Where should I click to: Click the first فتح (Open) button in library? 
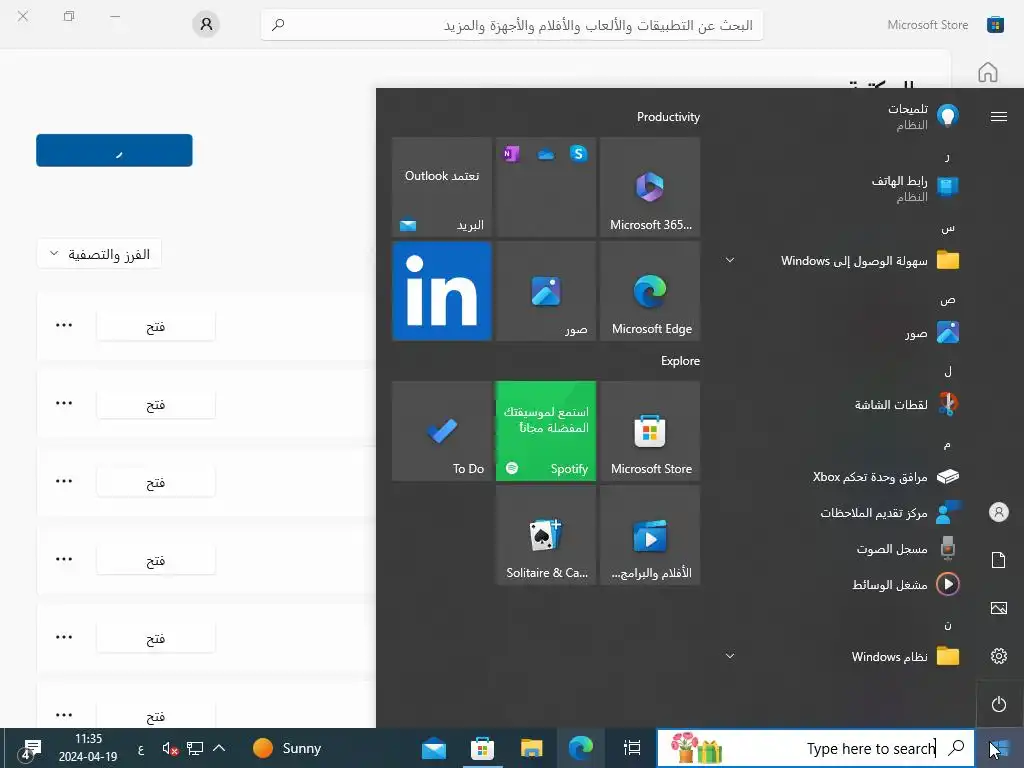[155, 326]
